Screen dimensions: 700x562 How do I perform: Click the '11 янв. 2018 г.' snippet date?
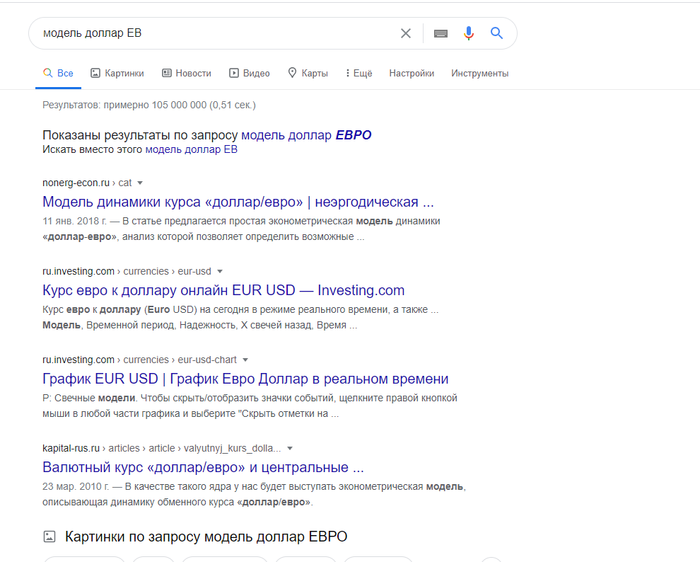[75, 221]
